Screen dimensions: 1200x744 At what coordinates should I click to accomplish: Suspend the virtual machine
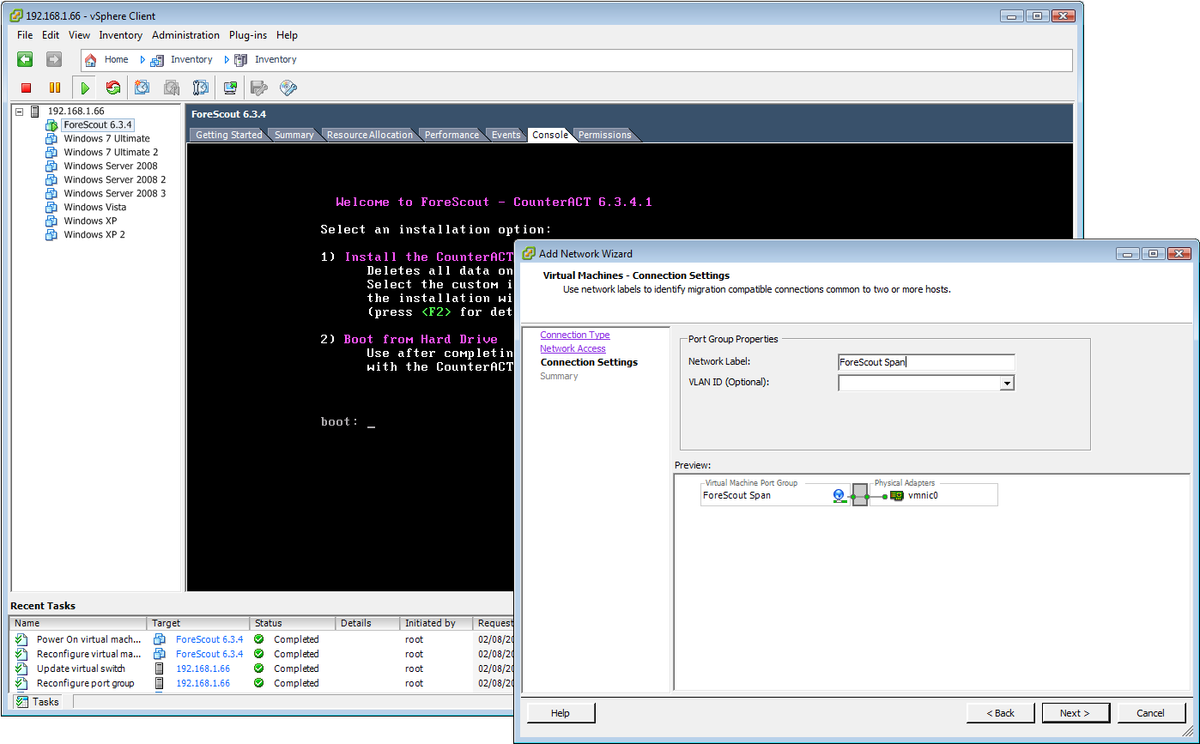[x=56, y=87]
